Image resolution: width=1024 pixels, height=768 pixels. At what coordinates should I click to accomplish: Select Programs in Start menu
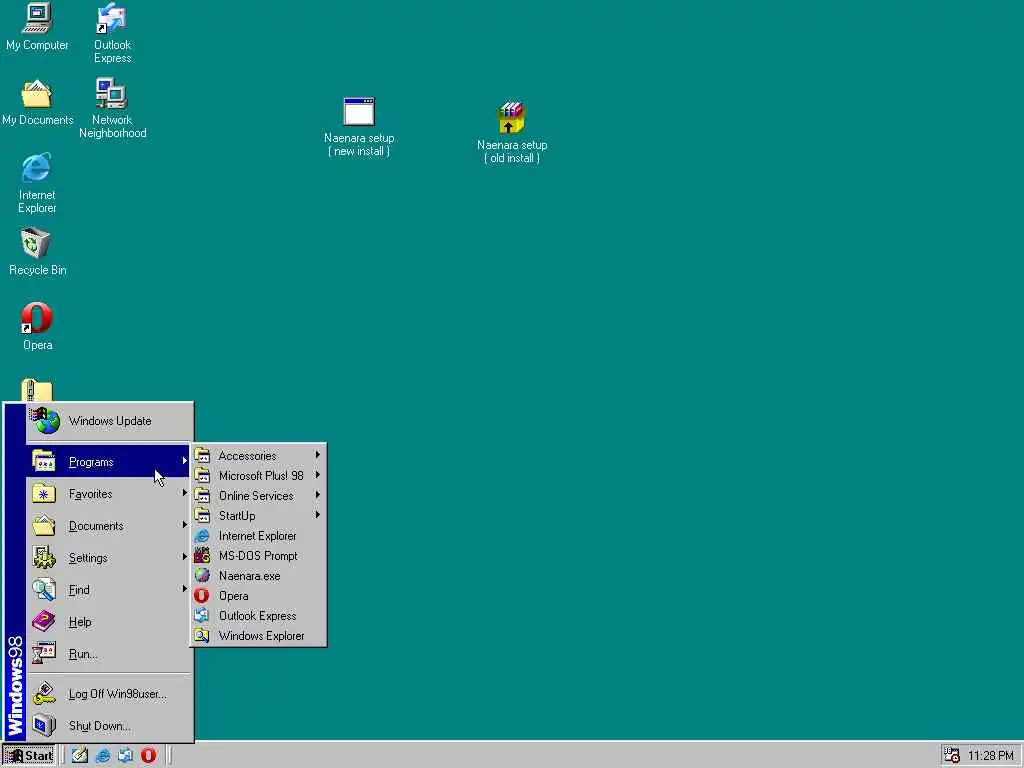[109, 462]
